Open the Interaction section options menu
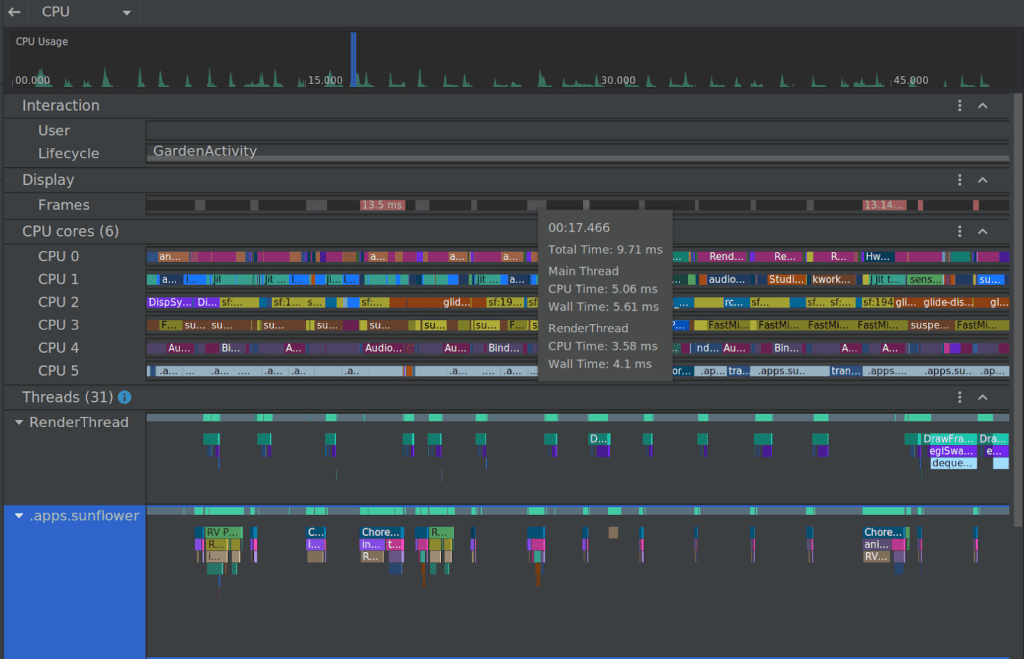Screen dimensions: 1024x659 [959, 105]
